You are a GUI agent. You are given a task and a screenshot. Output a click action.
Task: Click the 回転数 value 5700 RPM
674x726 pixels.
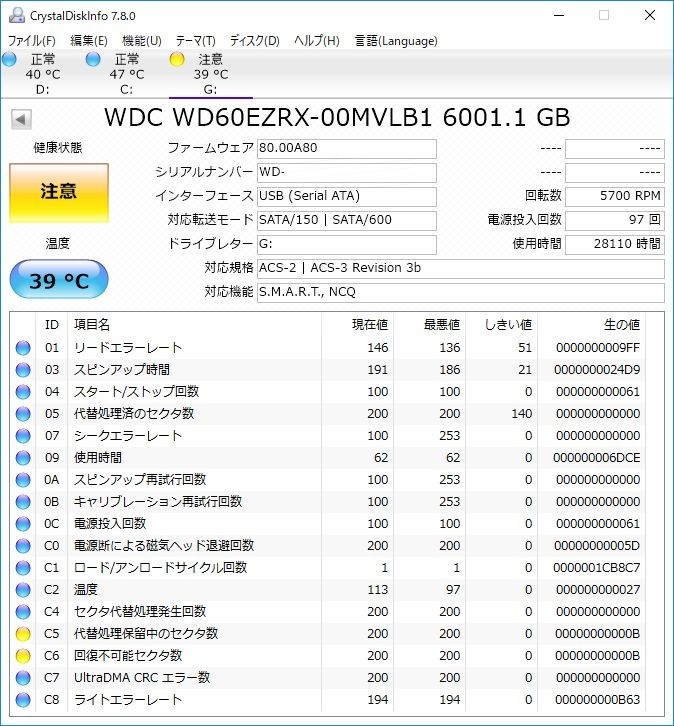pyautogui.click(x=615, y=197)
